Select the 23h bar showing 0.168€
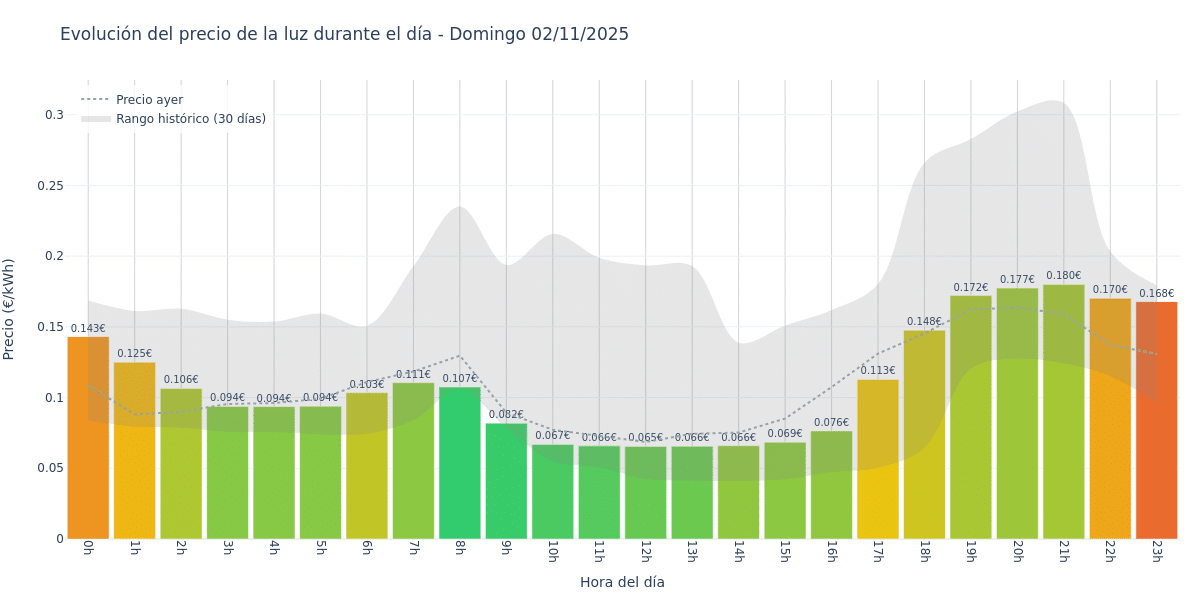This screenshot has height=600, width=1200. coord(1156,420)
